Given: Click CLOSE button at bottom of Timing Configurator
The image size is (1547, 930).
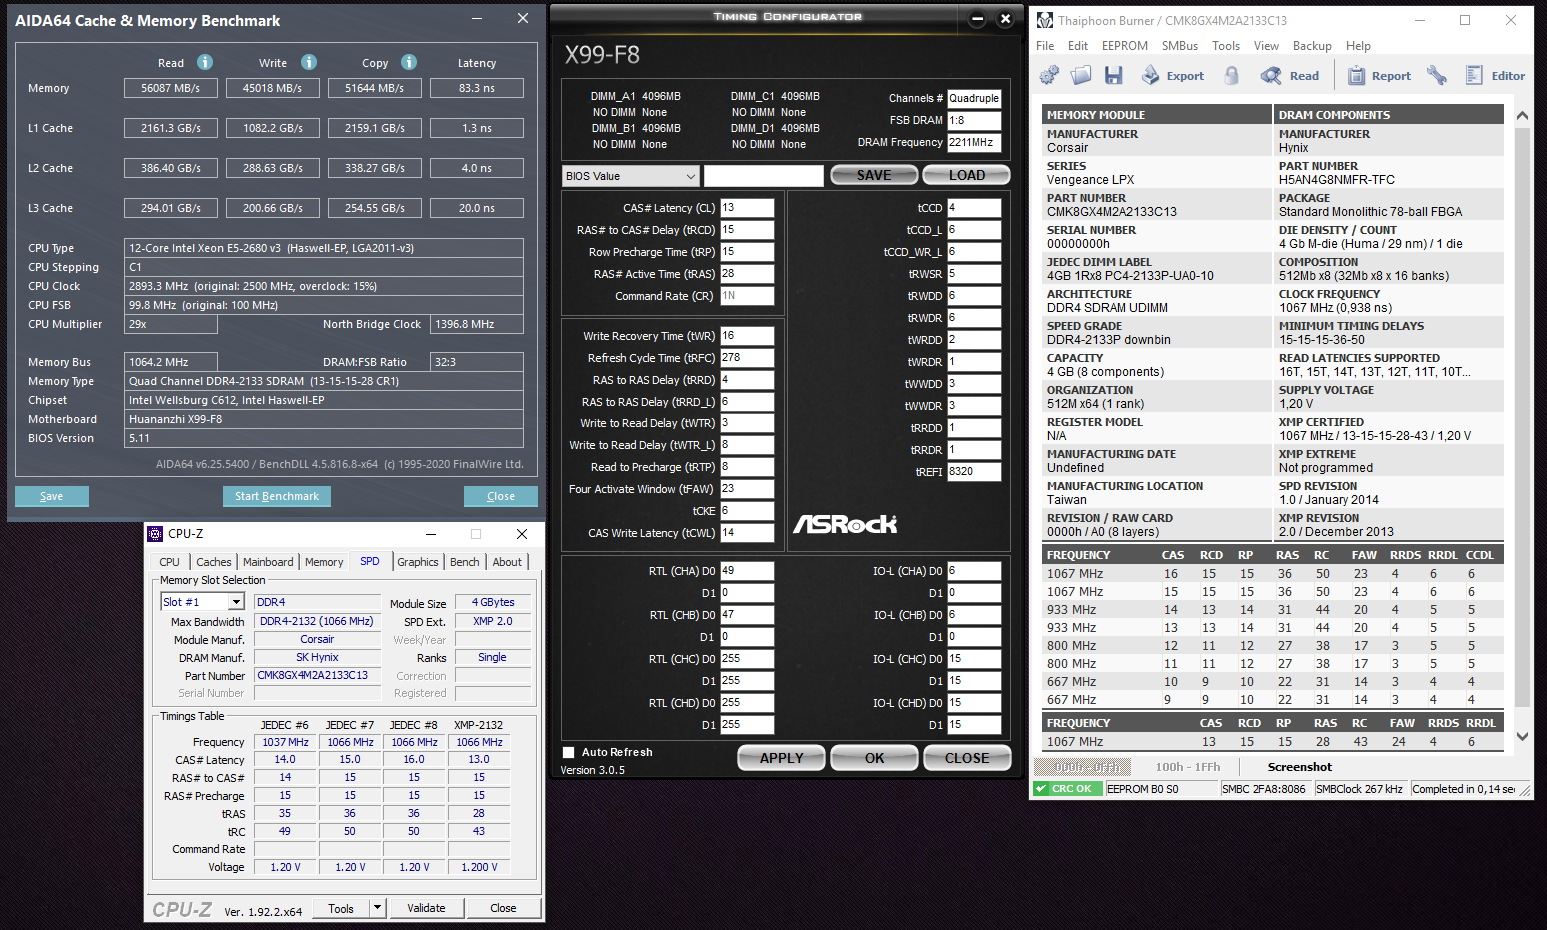Looking at the screenshot, I should click(967, 758).
